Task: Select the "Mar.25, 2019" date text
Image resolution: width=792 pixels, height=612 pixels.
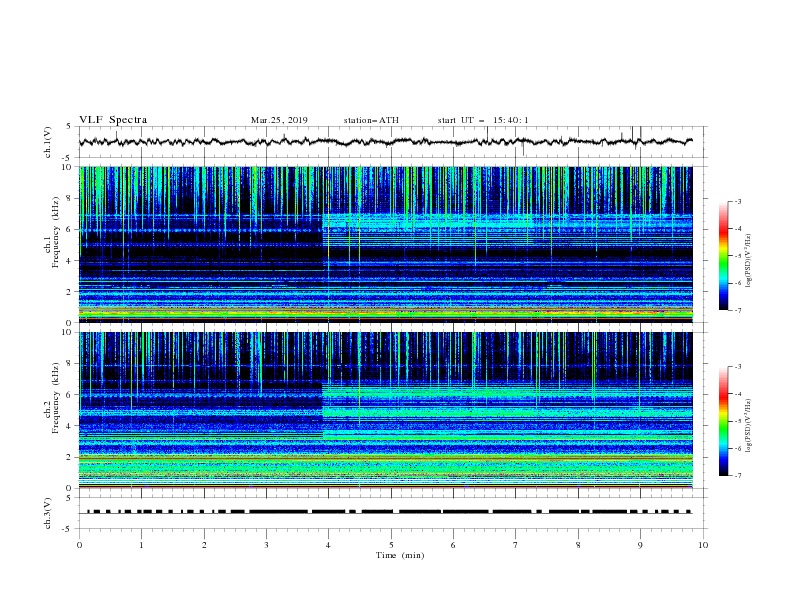Action: [279, 120]
